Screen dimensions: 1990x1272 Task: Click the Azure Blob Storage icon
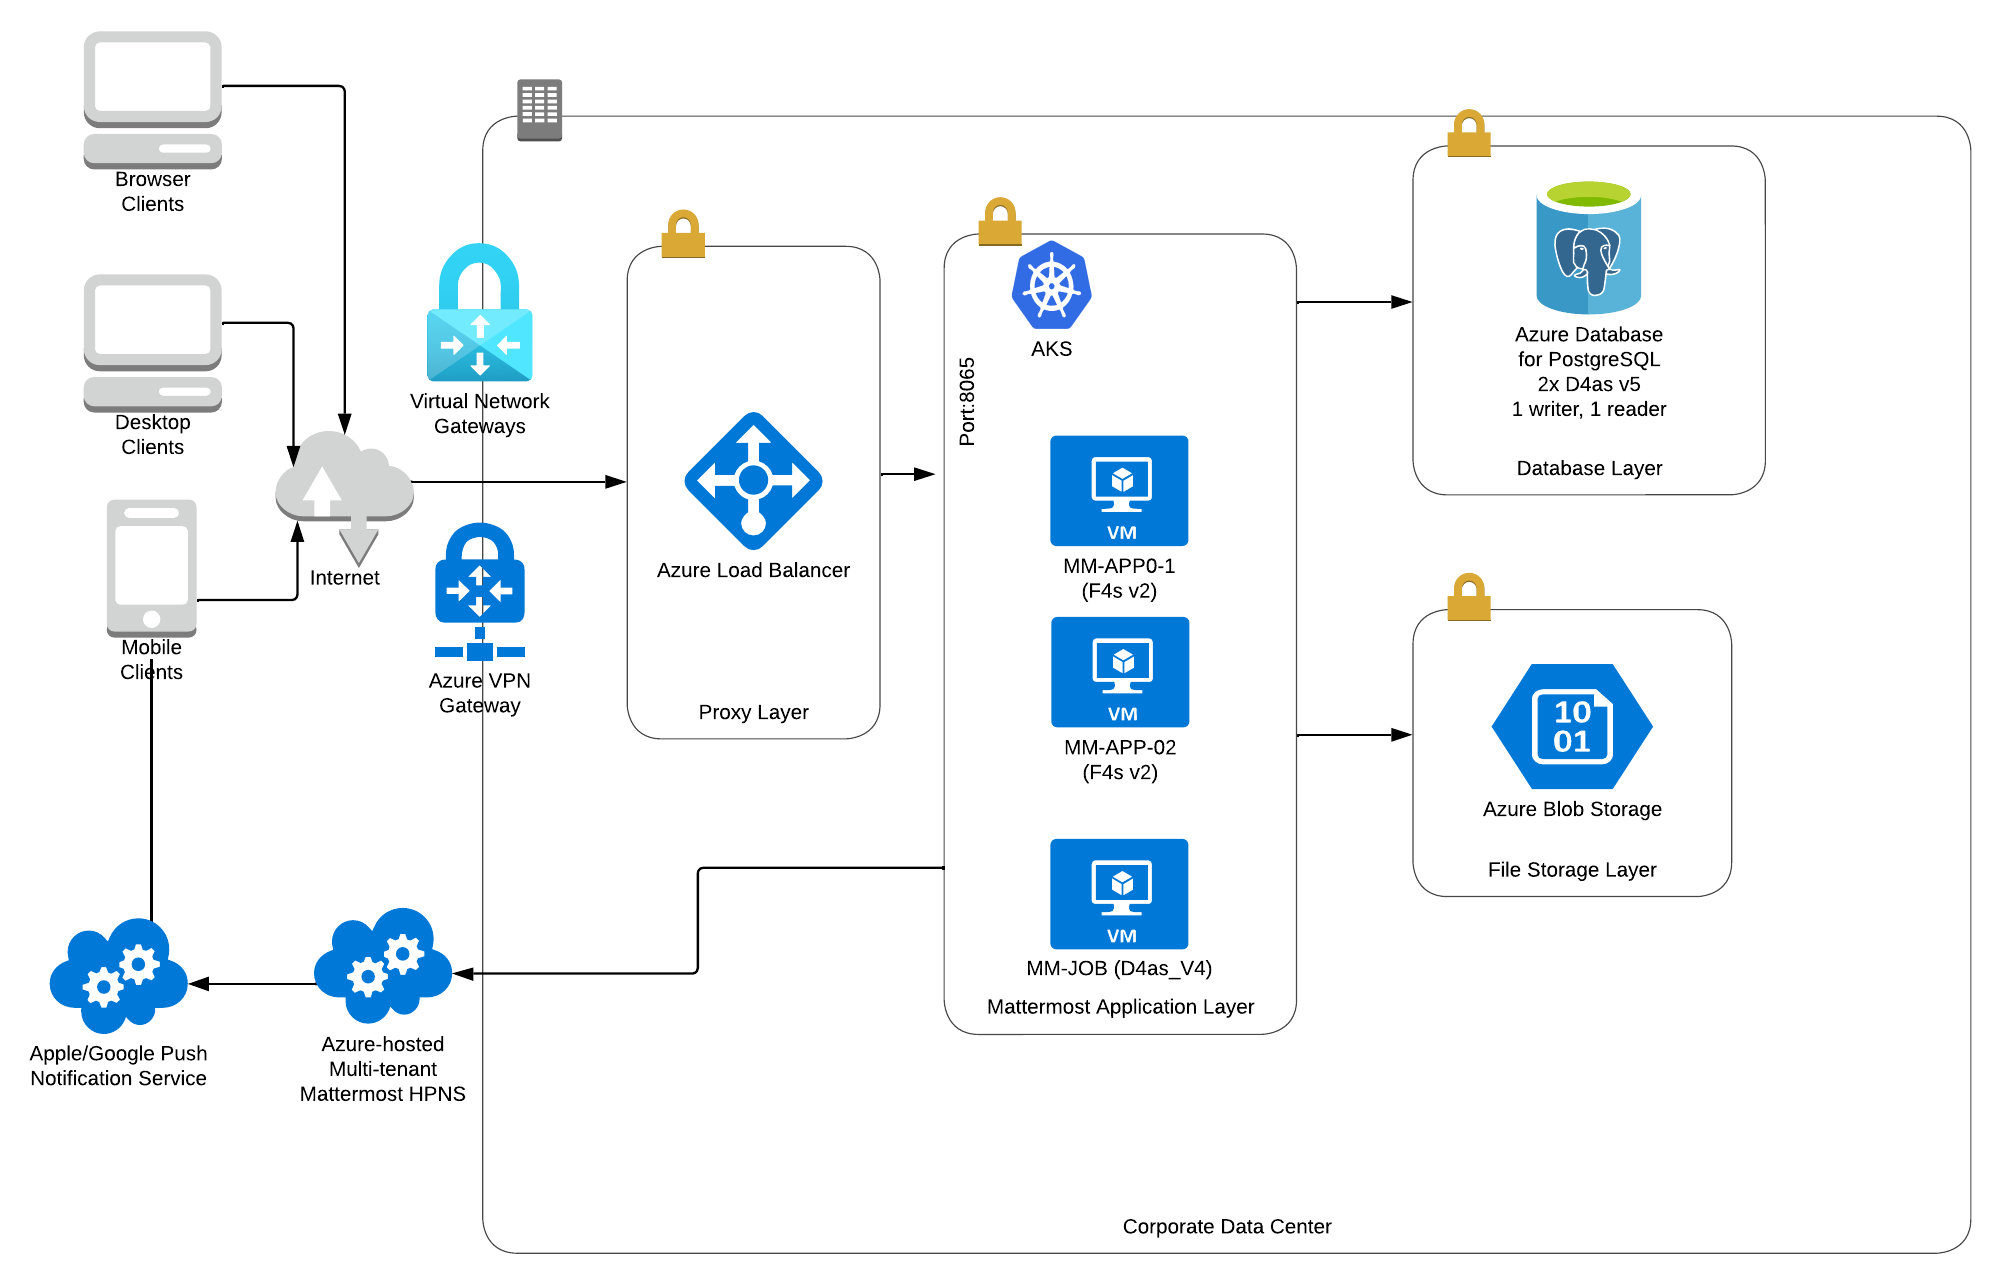[1571, 727]
